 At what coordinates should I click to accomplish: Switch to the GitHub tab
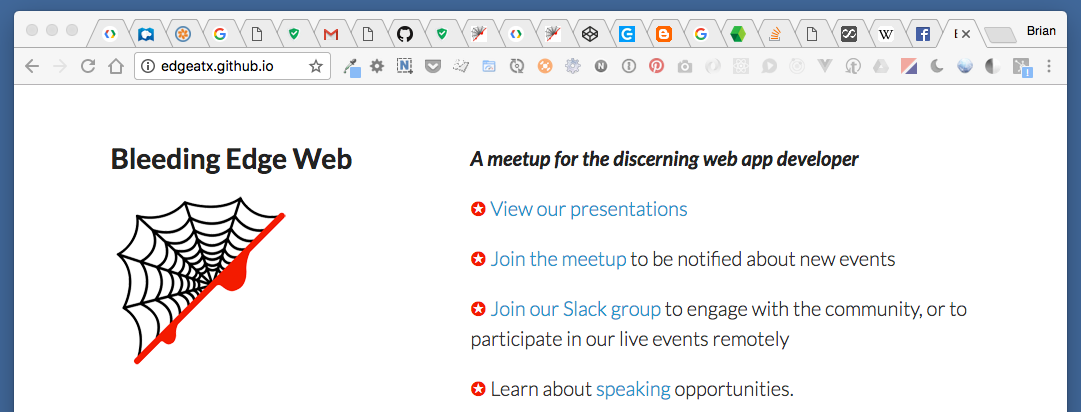coord(405,33)
